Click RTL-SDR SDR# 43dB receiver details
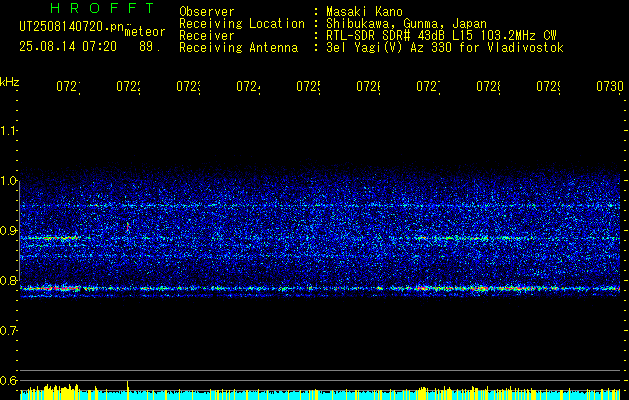Viewport: 629px width, 400px height. coord(441,36)
